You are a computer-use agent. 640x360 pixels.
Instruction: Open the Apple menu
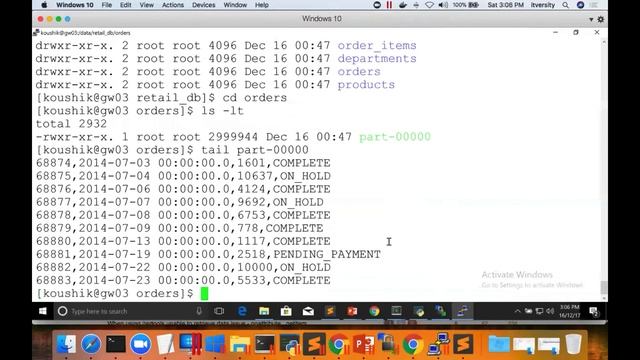click(x=44, y=5)
